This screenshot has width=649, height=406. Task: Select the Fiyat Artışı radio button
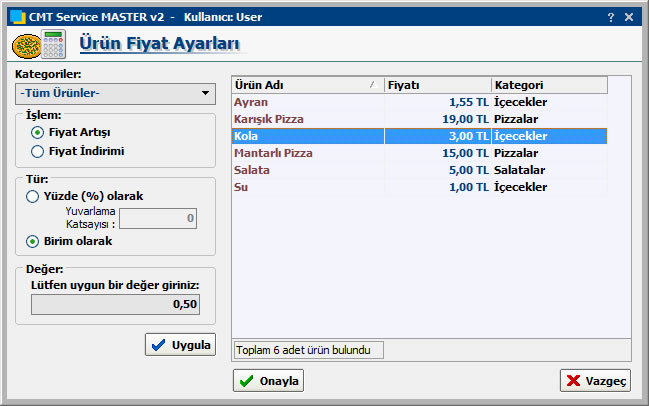pyautogui.click(x=38, y=132)
